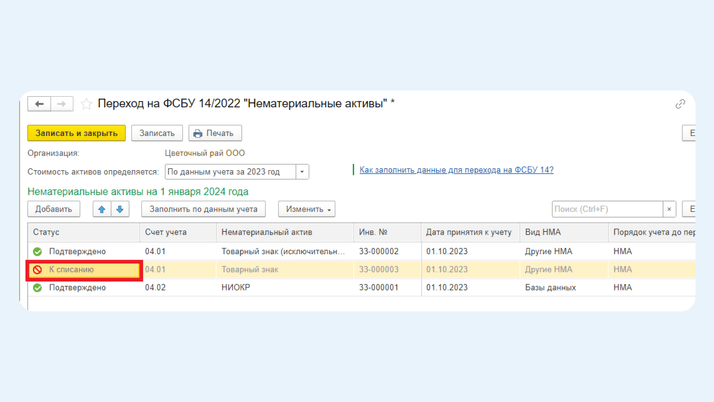Select the НИОКР asset cell
Image resolution: width=714 pixels, height=402 pixels.
pyautogui.click(x=285, y=288)
